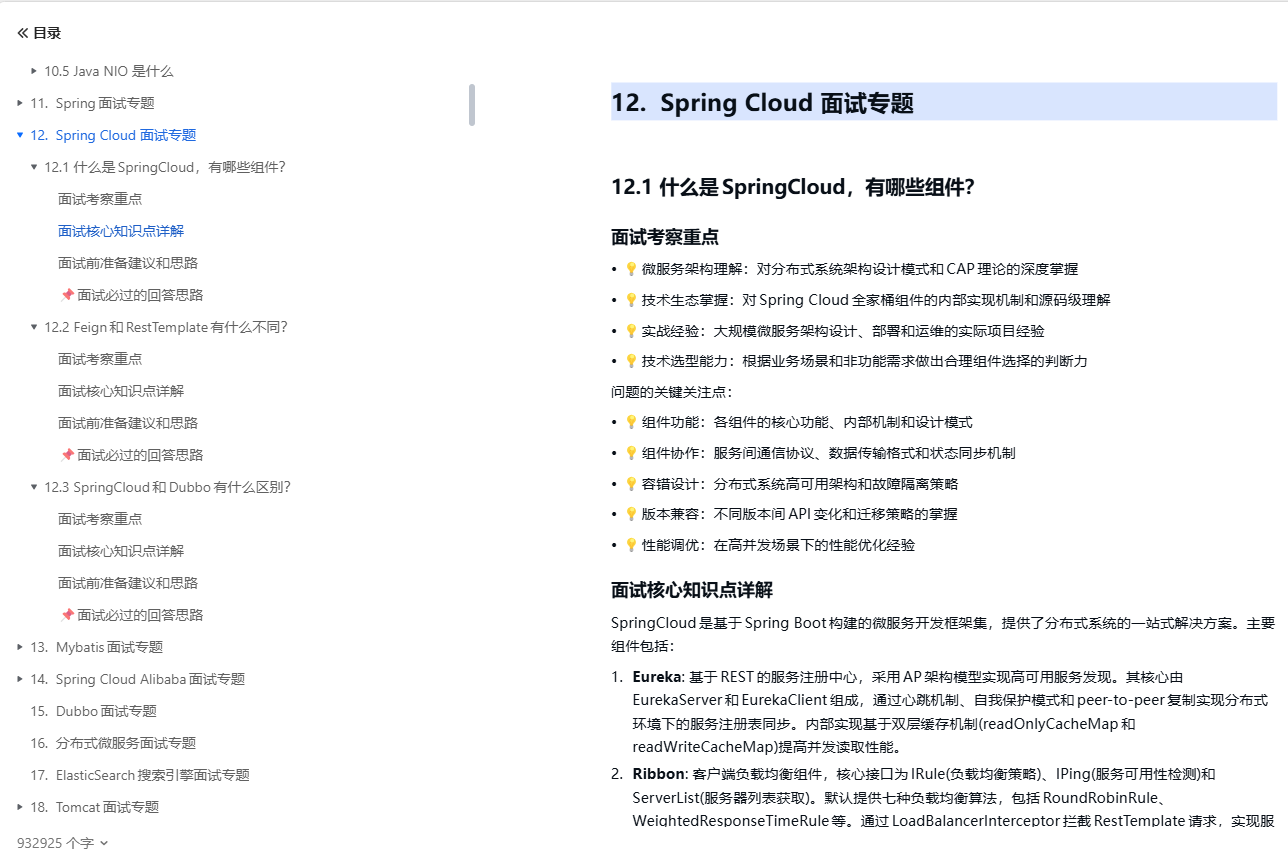1288x859 pixels.
Task: Click the lightbulb icon beside 技术选型能力
Action: (x=631, y=361)
